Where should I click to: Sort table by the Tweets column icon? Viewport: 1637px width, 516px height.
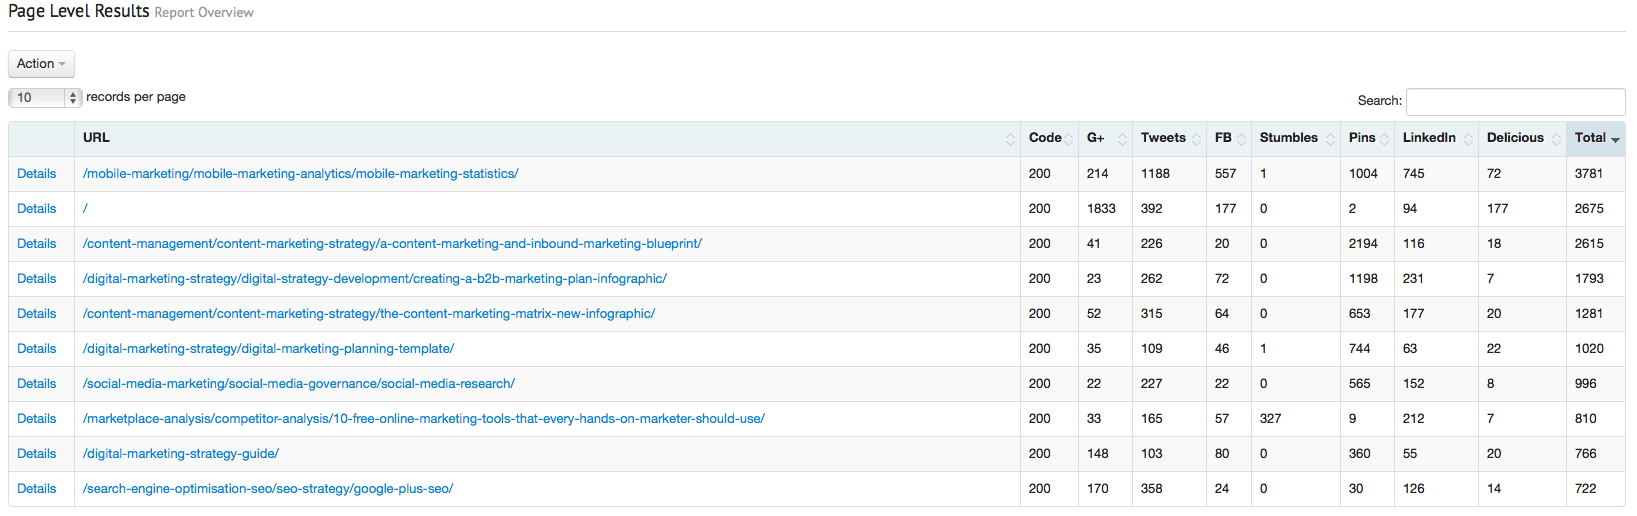(1196, 139)
